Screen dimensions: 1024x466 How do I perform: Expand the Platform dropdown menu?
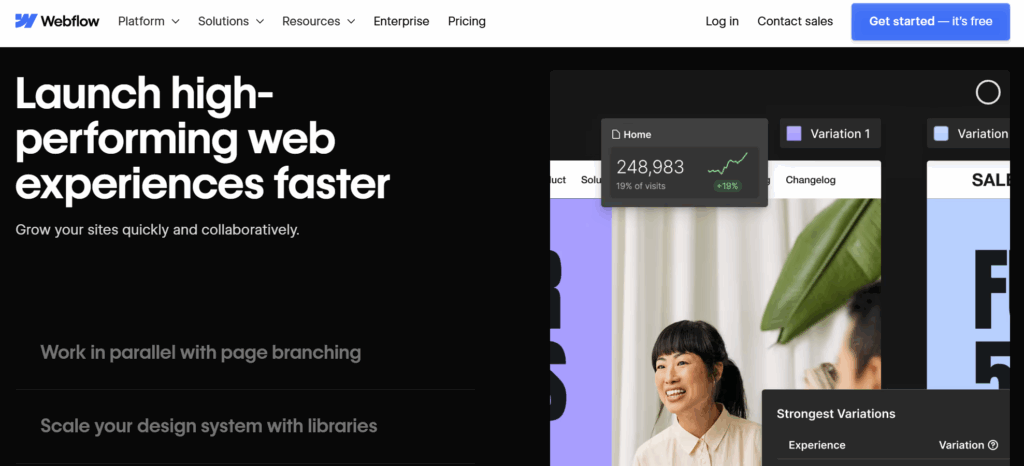click(149, 21)
